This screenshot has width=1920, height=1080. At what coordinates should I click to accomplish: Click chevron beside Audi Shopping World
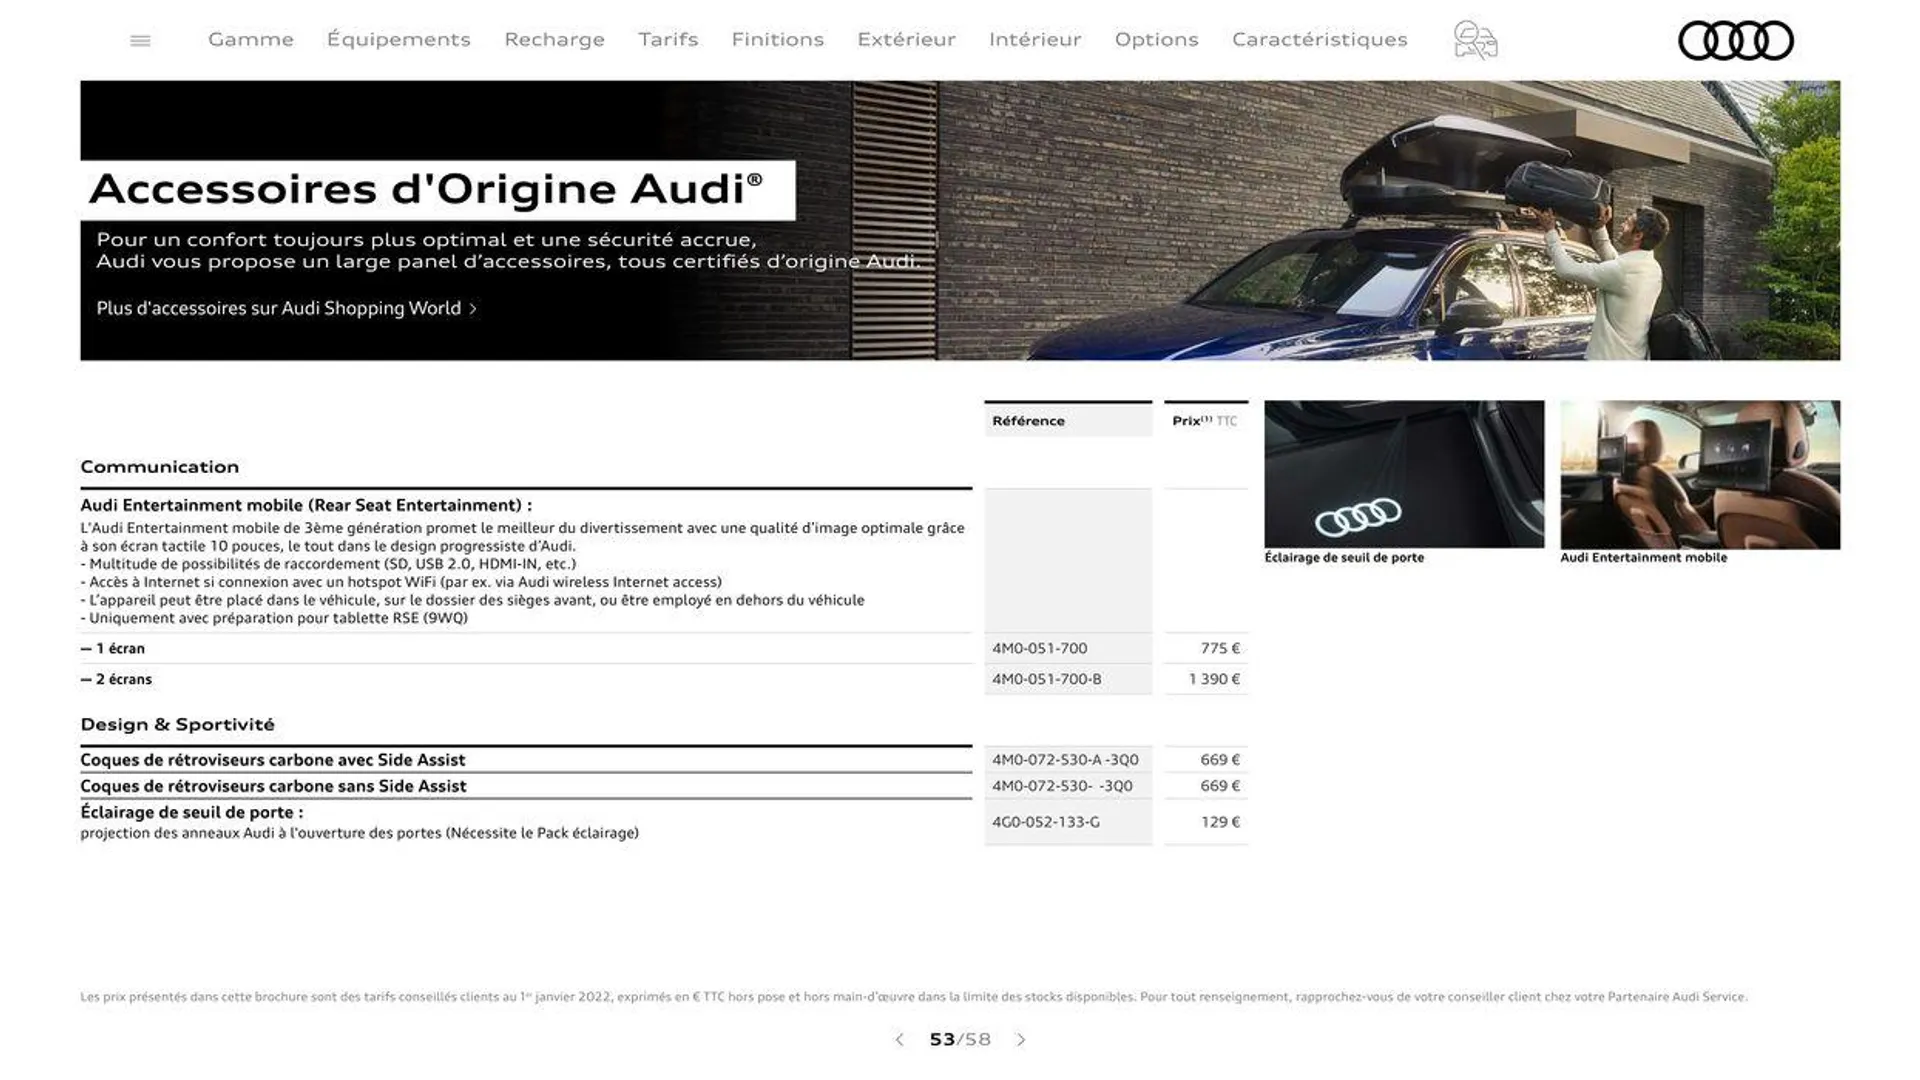pyautogui.click(x=473, y=309)
